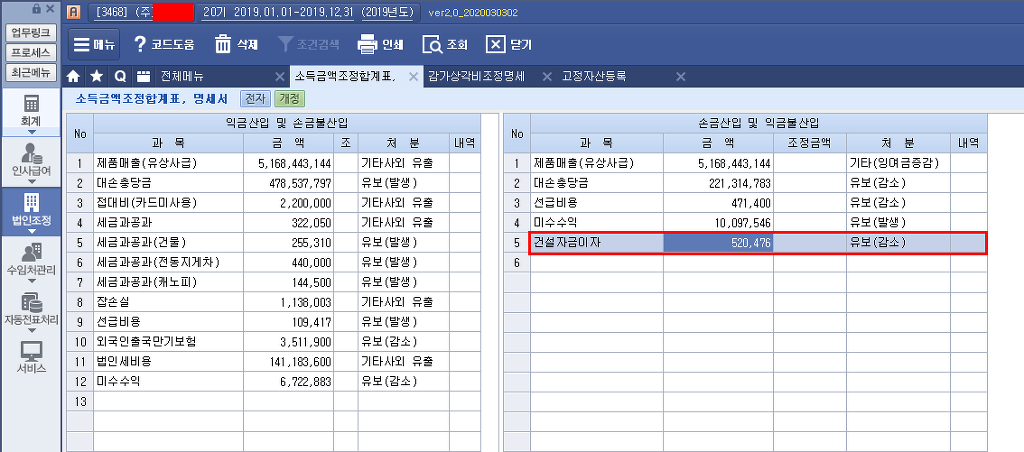Click the 삭제 trash icon
The image size is (1024, 452).
coord(223,44)
